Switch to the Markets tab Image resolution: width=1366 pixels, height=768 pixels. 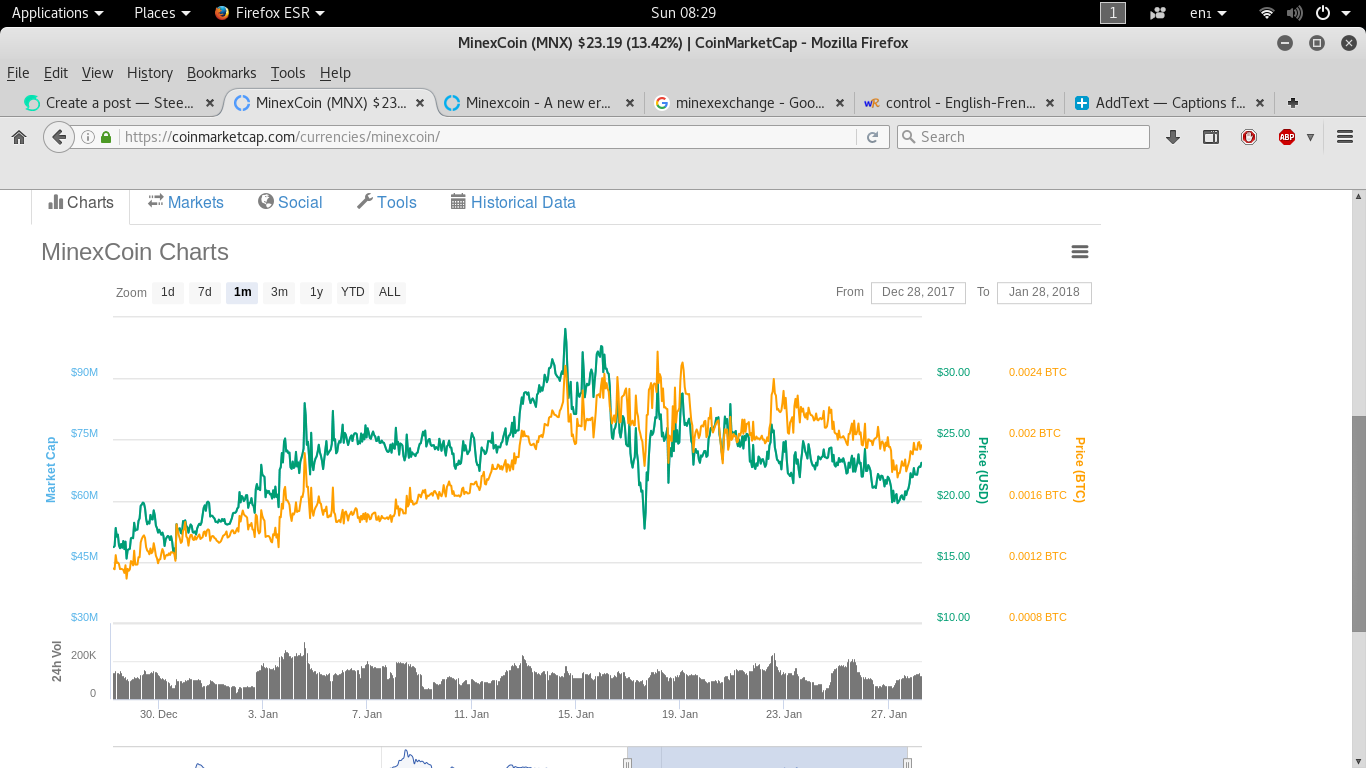click(x=186, y=202)
